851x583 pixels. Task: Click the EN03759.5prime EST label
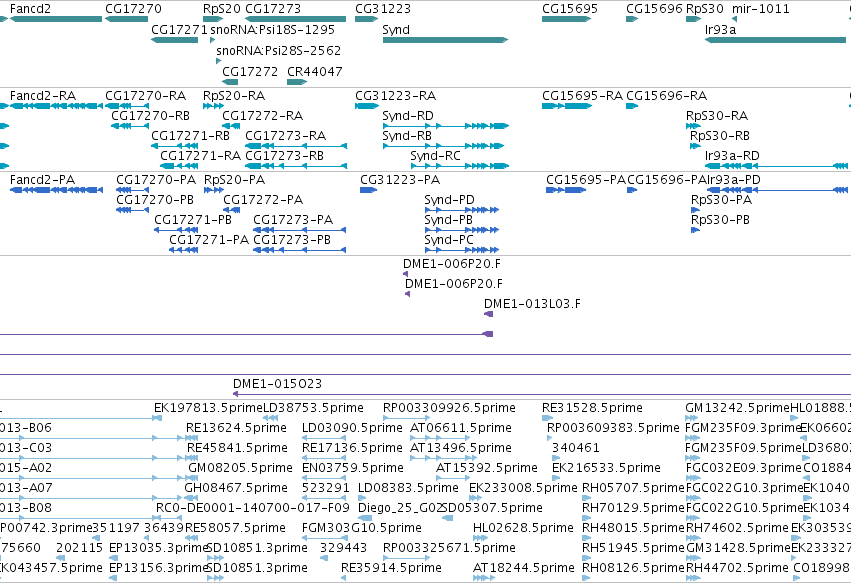coord(353,468)
